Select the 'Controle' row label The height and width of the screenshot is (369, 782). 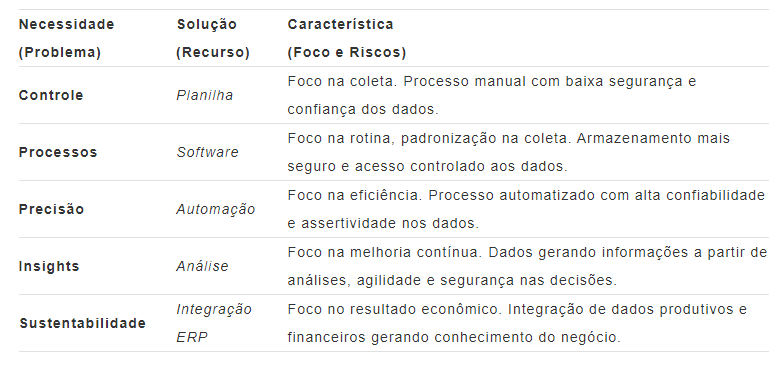point(51,95)
